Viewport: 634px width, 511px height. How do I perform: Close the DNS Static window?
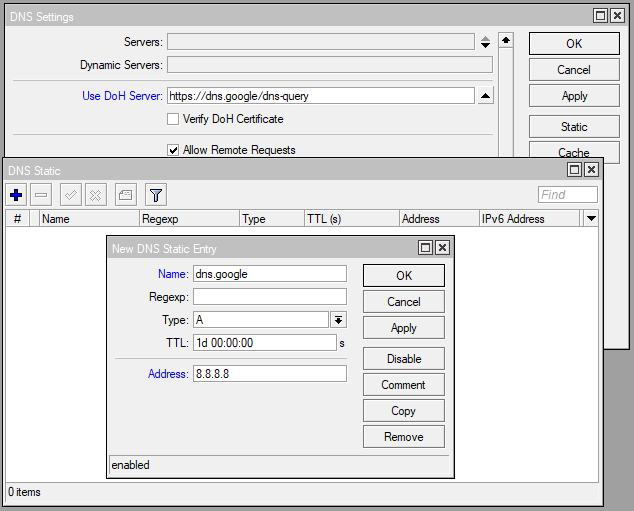coord(591,169)
